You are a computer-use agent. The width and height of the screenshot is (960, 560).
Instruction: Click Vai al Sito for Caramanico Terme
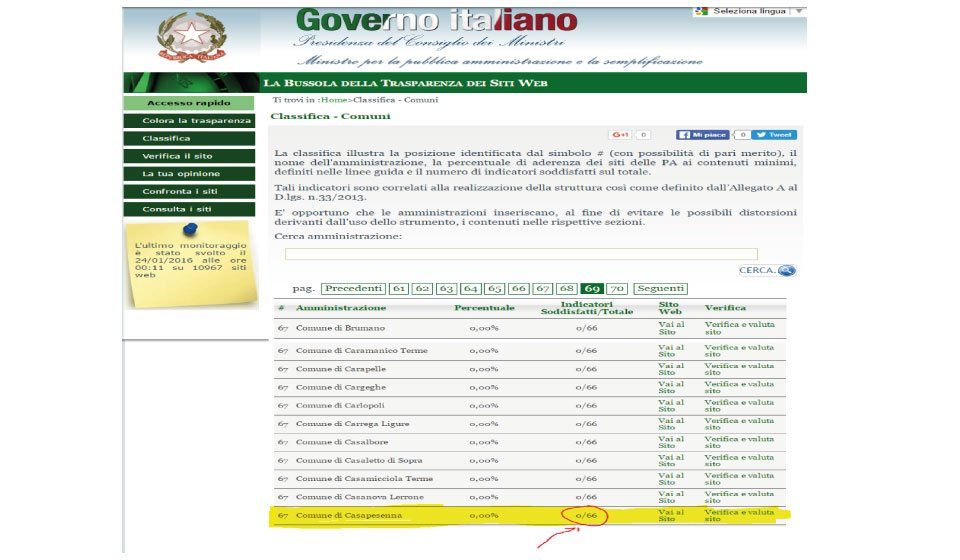pos(671,351)
